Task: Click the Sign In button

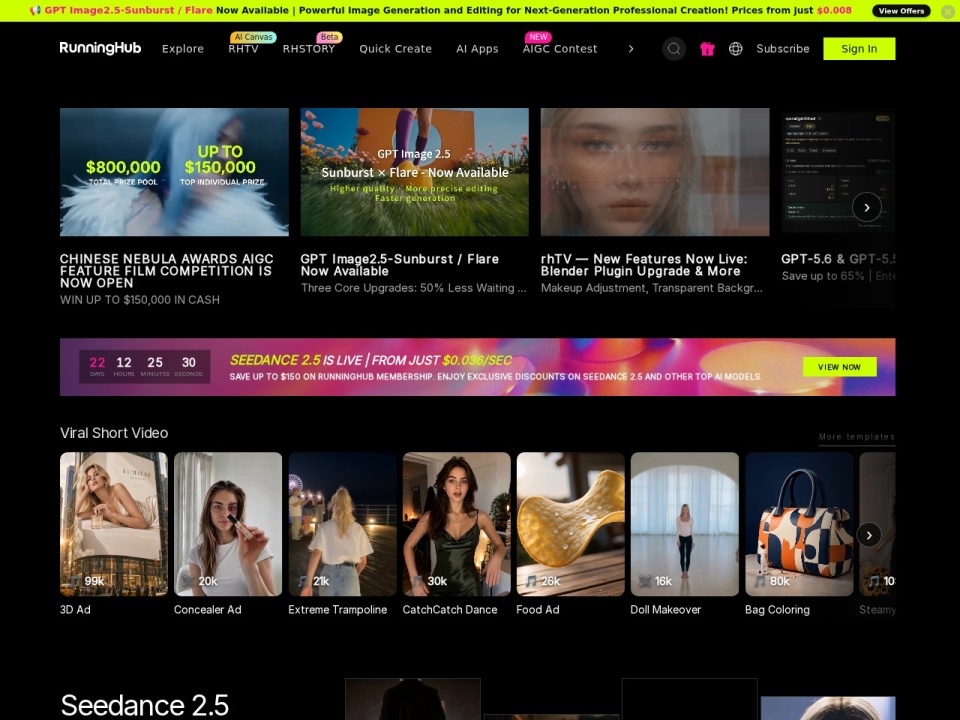Action: [859, 49]
